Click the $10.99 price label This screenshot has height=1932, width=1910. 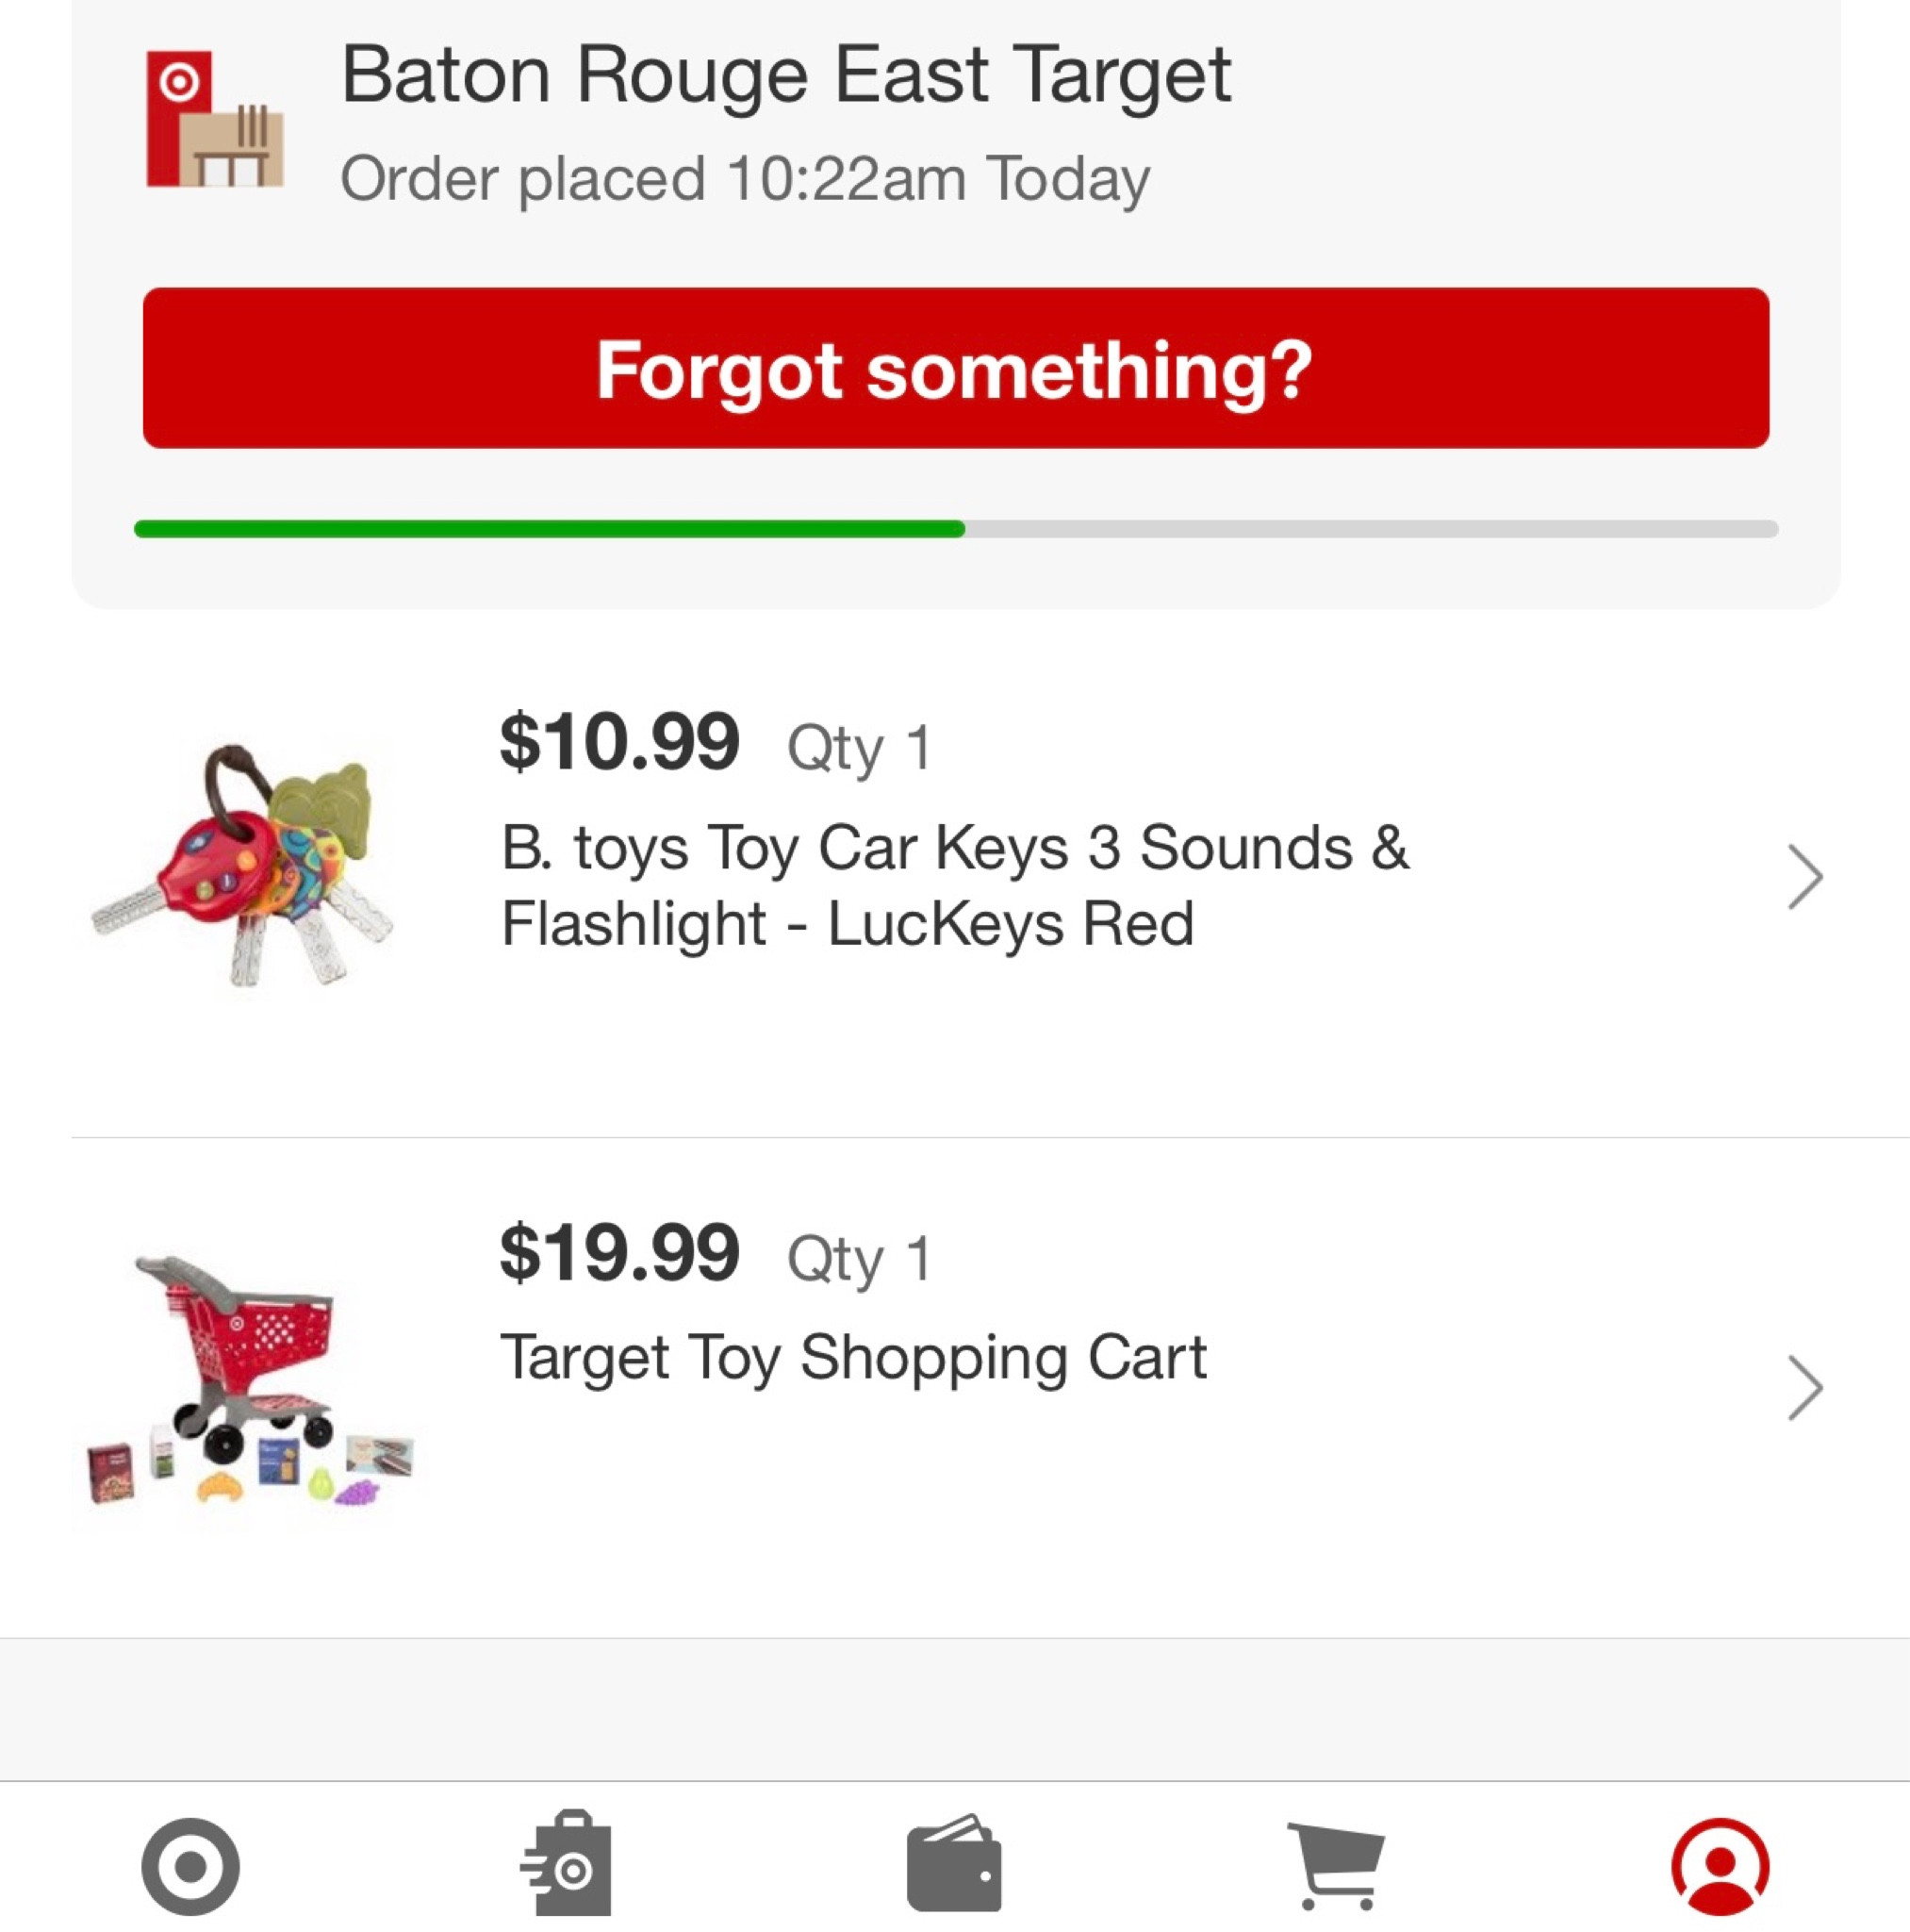(619, 742)
